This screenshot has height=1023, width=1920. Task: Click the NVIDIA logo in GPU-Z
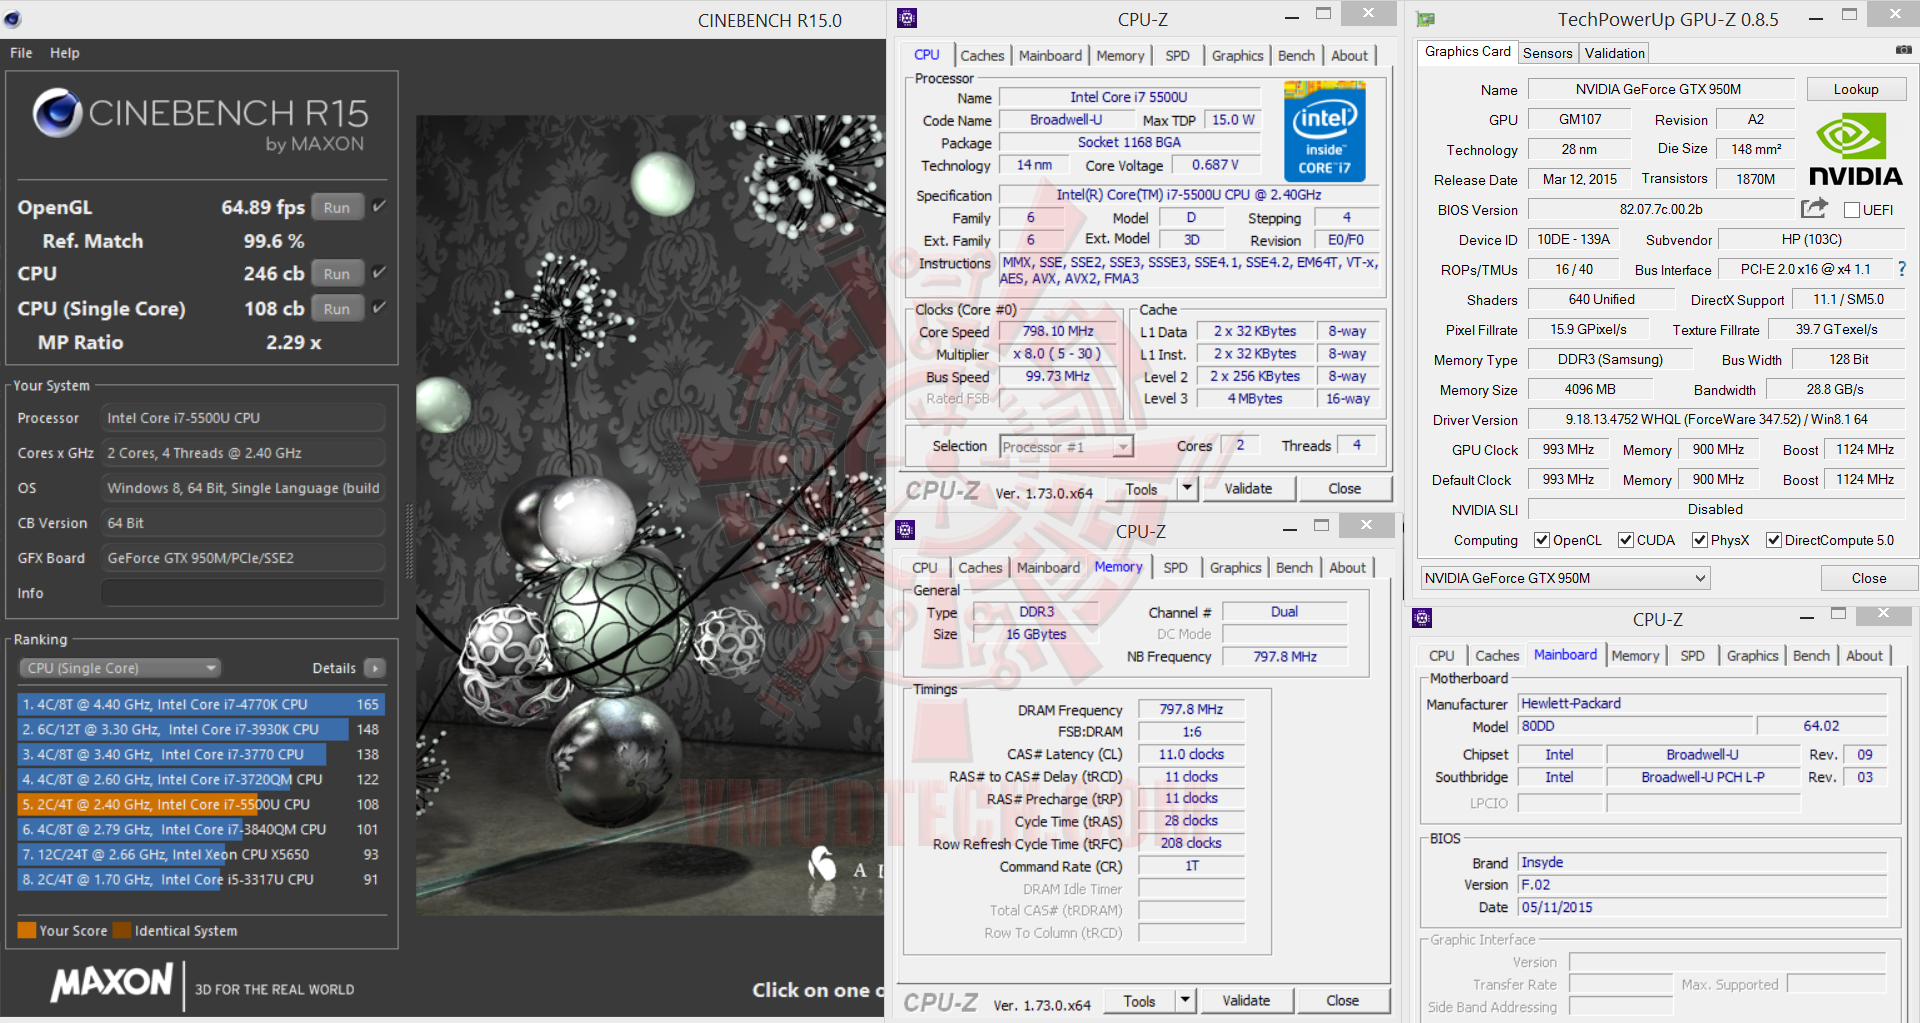tap(1856, 149)
